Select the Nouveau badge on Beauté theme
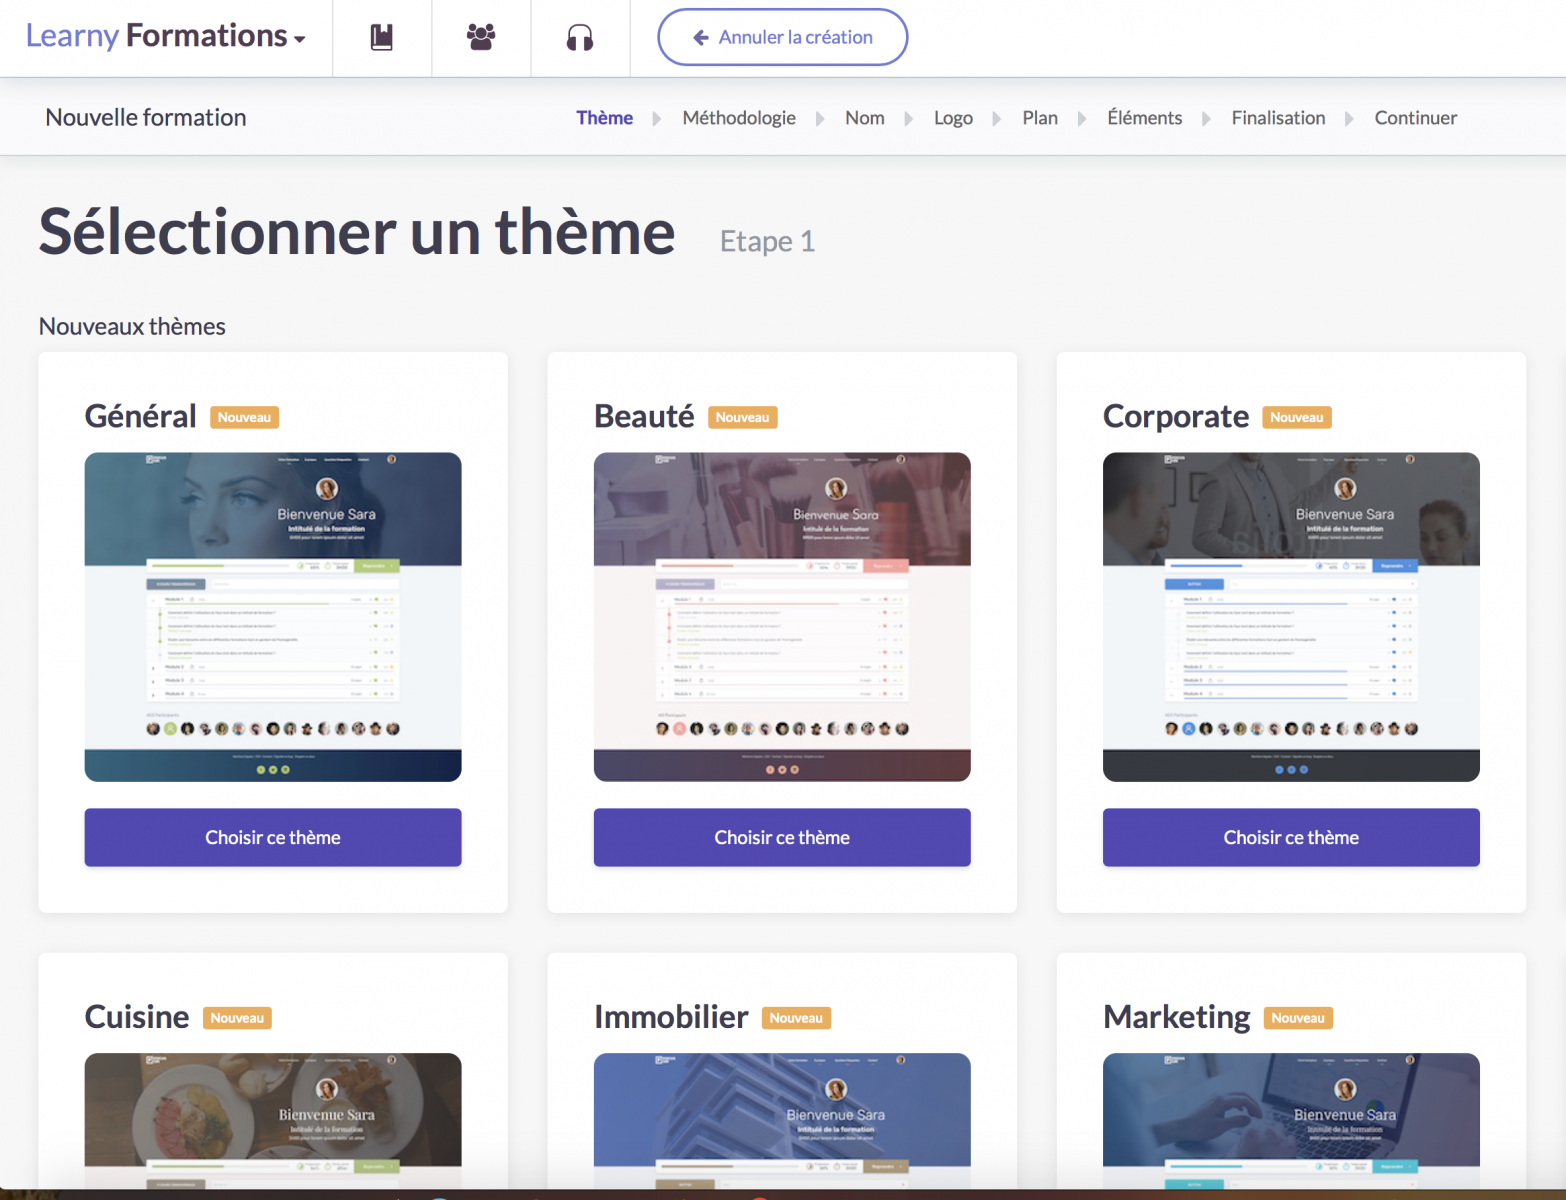Screen dimensions: 1566x1200 [x=742, y=417]
